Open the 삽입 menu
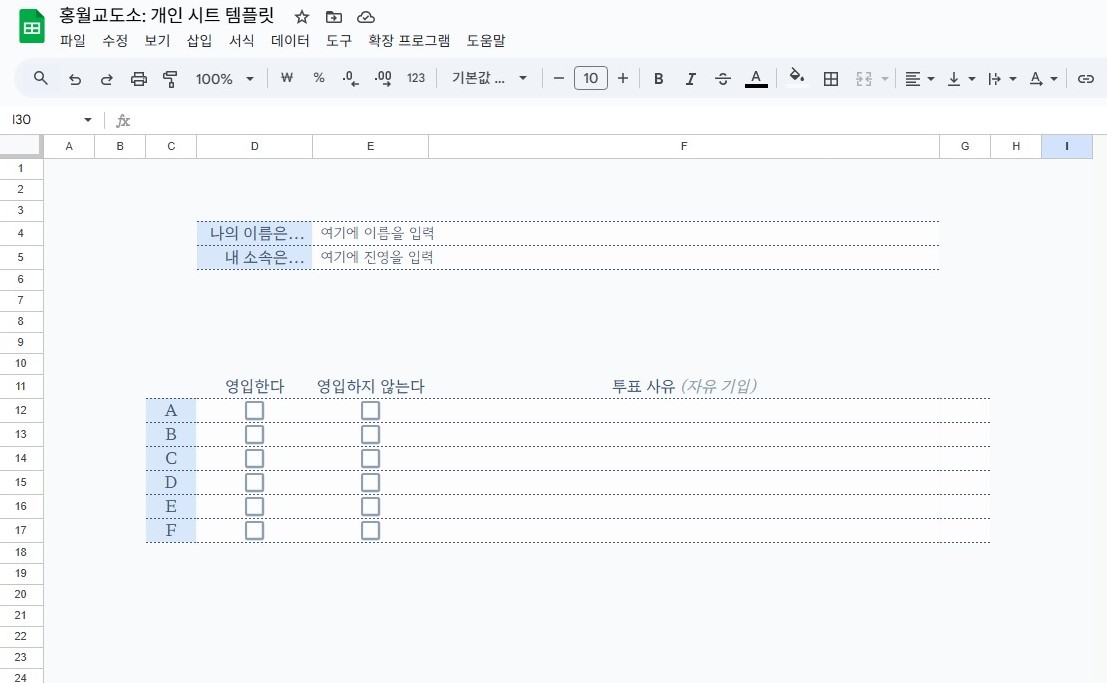 pos(199,41)
